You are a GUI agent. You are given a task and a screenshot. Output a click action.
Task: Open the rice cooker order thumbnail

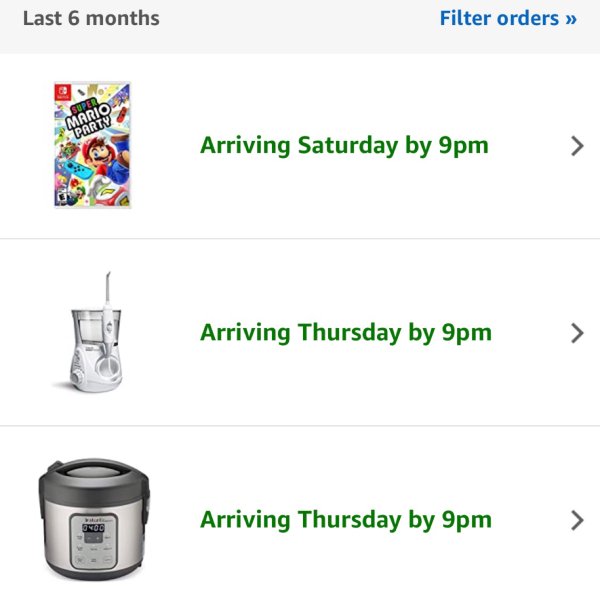pyautogui.click(x=94, y=520)
